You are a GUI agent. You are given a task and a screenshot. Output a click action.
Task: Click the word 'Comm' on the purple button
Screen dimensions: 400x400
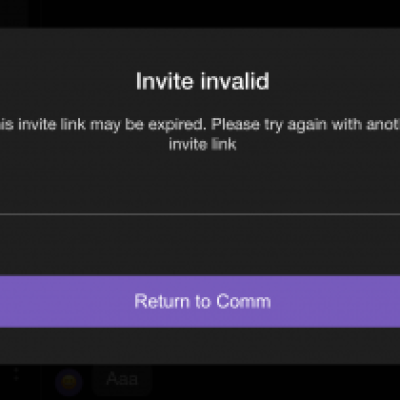(243, 301)
